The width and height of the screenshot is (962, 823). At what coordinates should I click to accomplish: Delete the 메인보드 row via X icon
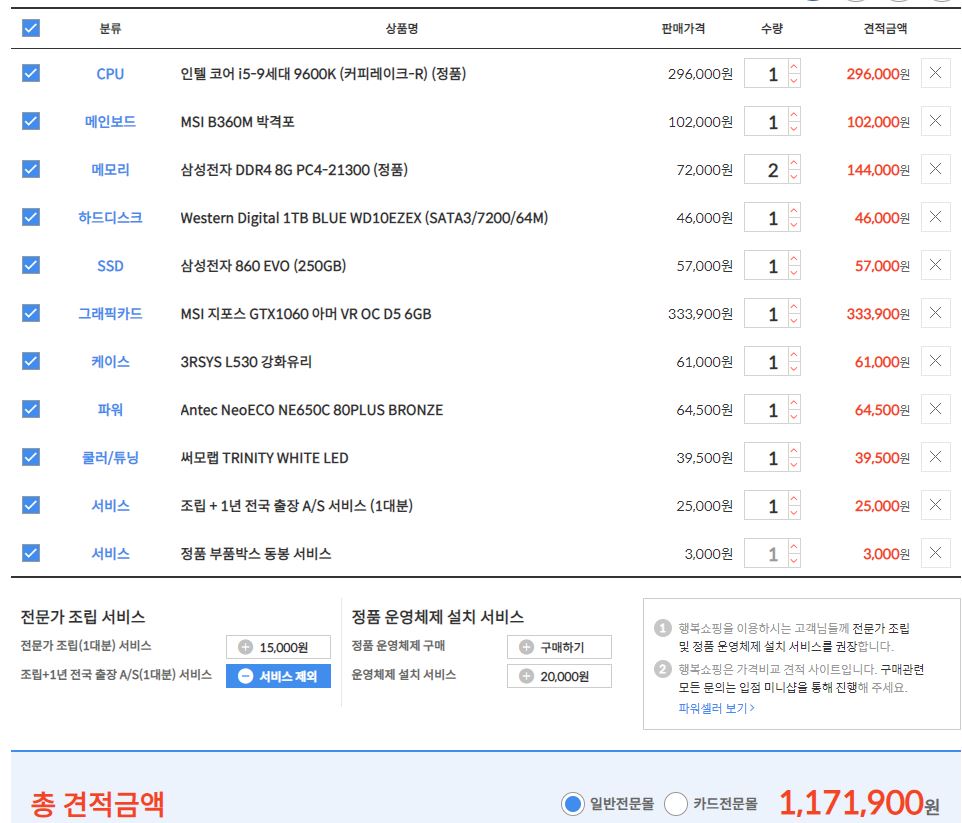[935, 121]
